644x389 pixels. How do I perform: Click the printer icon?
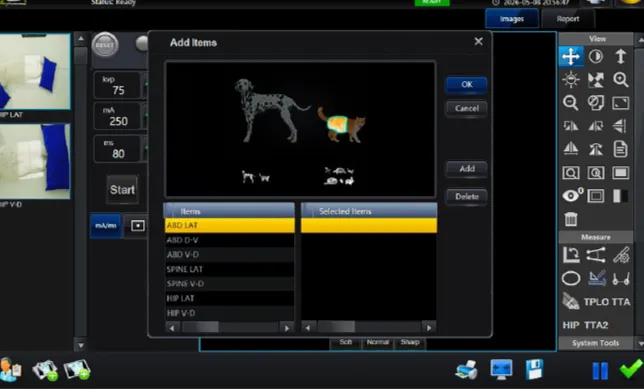click(467, 369)
